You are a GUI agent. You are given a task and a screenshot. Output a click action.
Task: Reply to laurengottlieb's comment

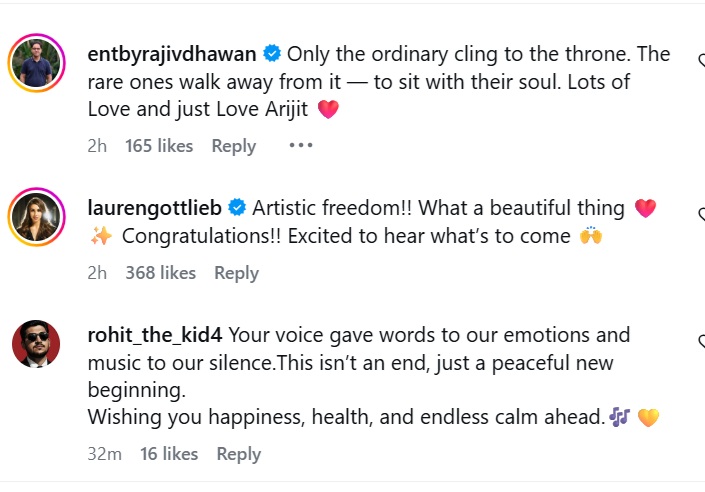(237, 273)
